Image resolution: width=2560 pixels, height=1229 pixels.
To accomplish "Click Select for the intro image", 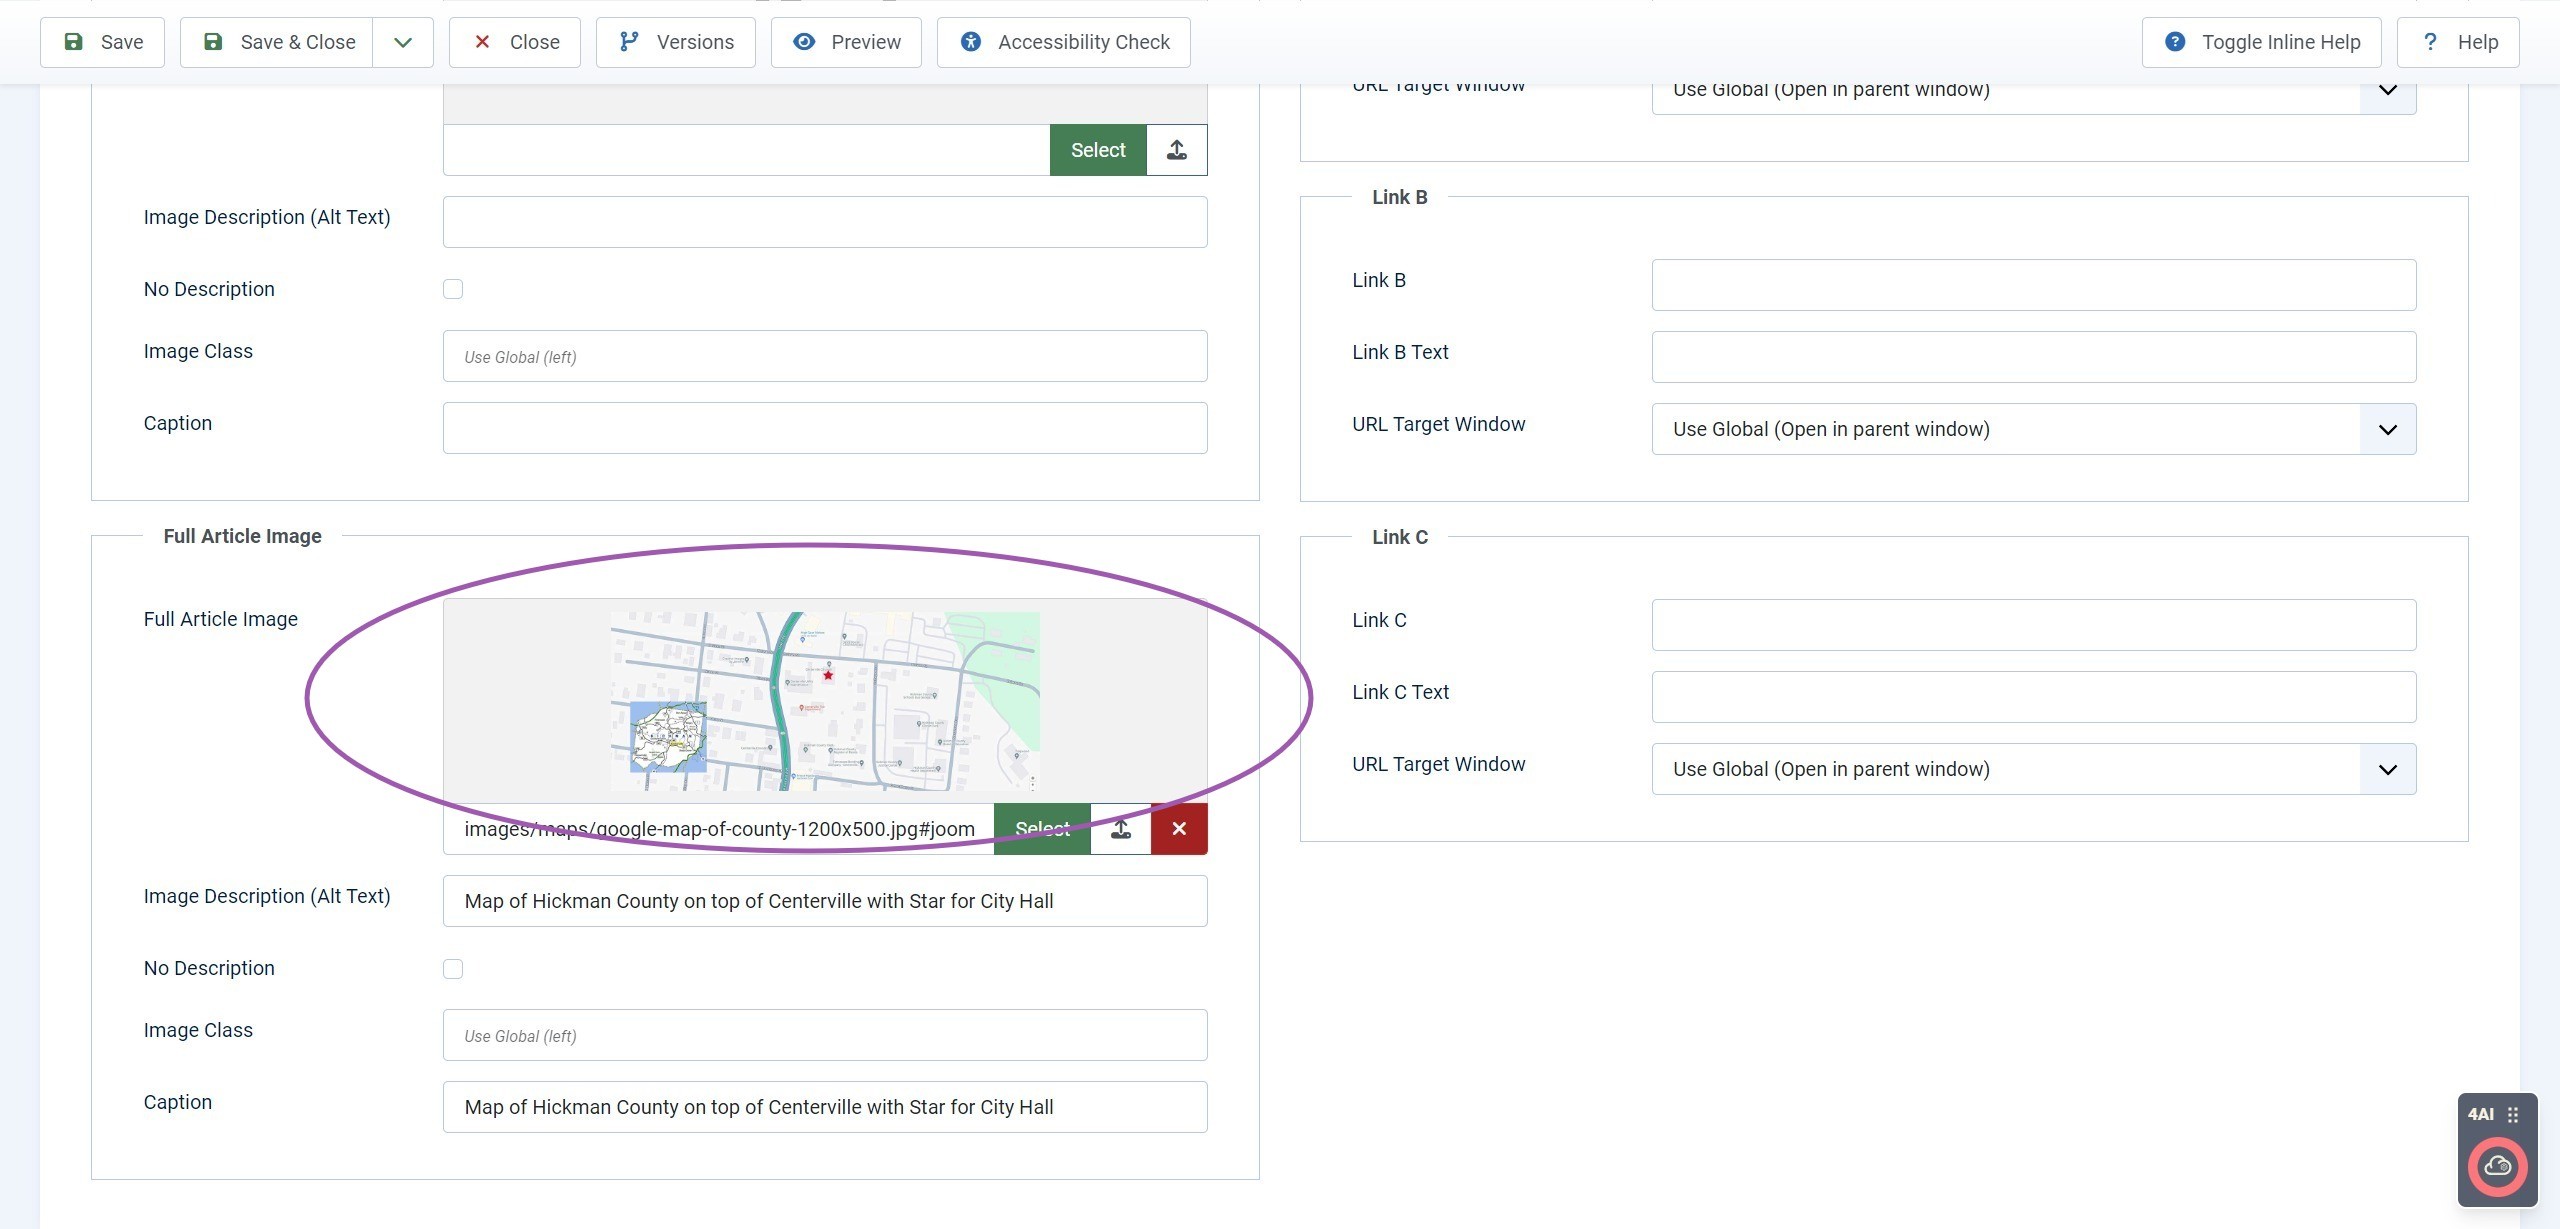I will point(1097,150).
